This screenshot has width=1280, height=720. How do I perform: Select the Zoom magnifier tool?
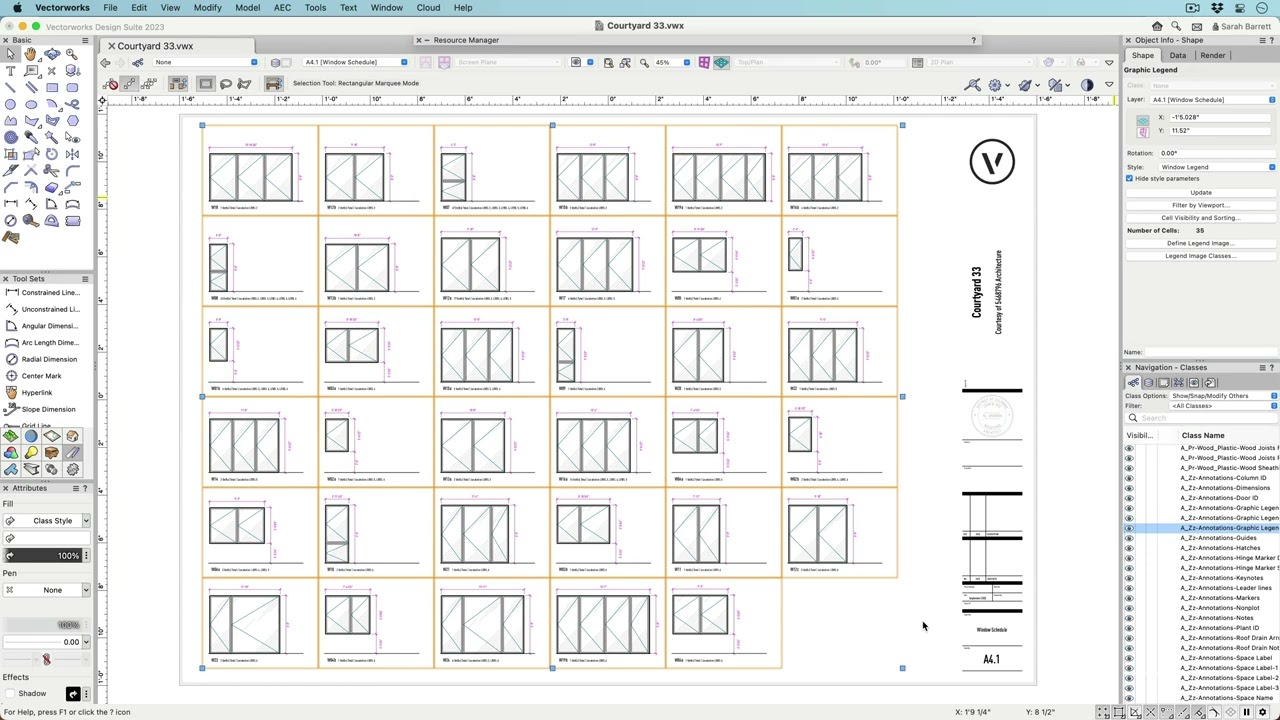click(72, 54)
